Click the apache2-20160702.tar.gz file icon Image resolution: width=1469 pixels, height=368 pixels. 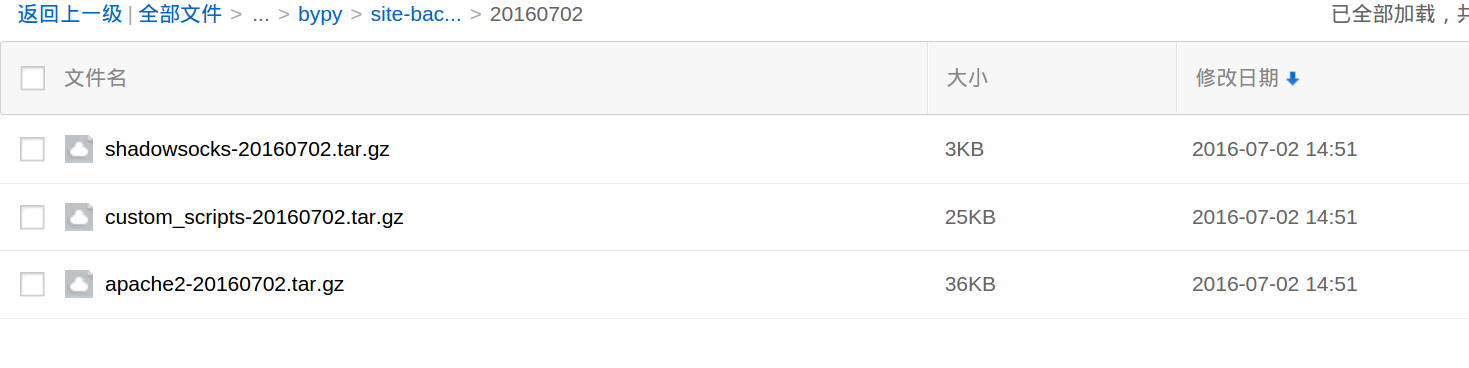tap(79, 284)
